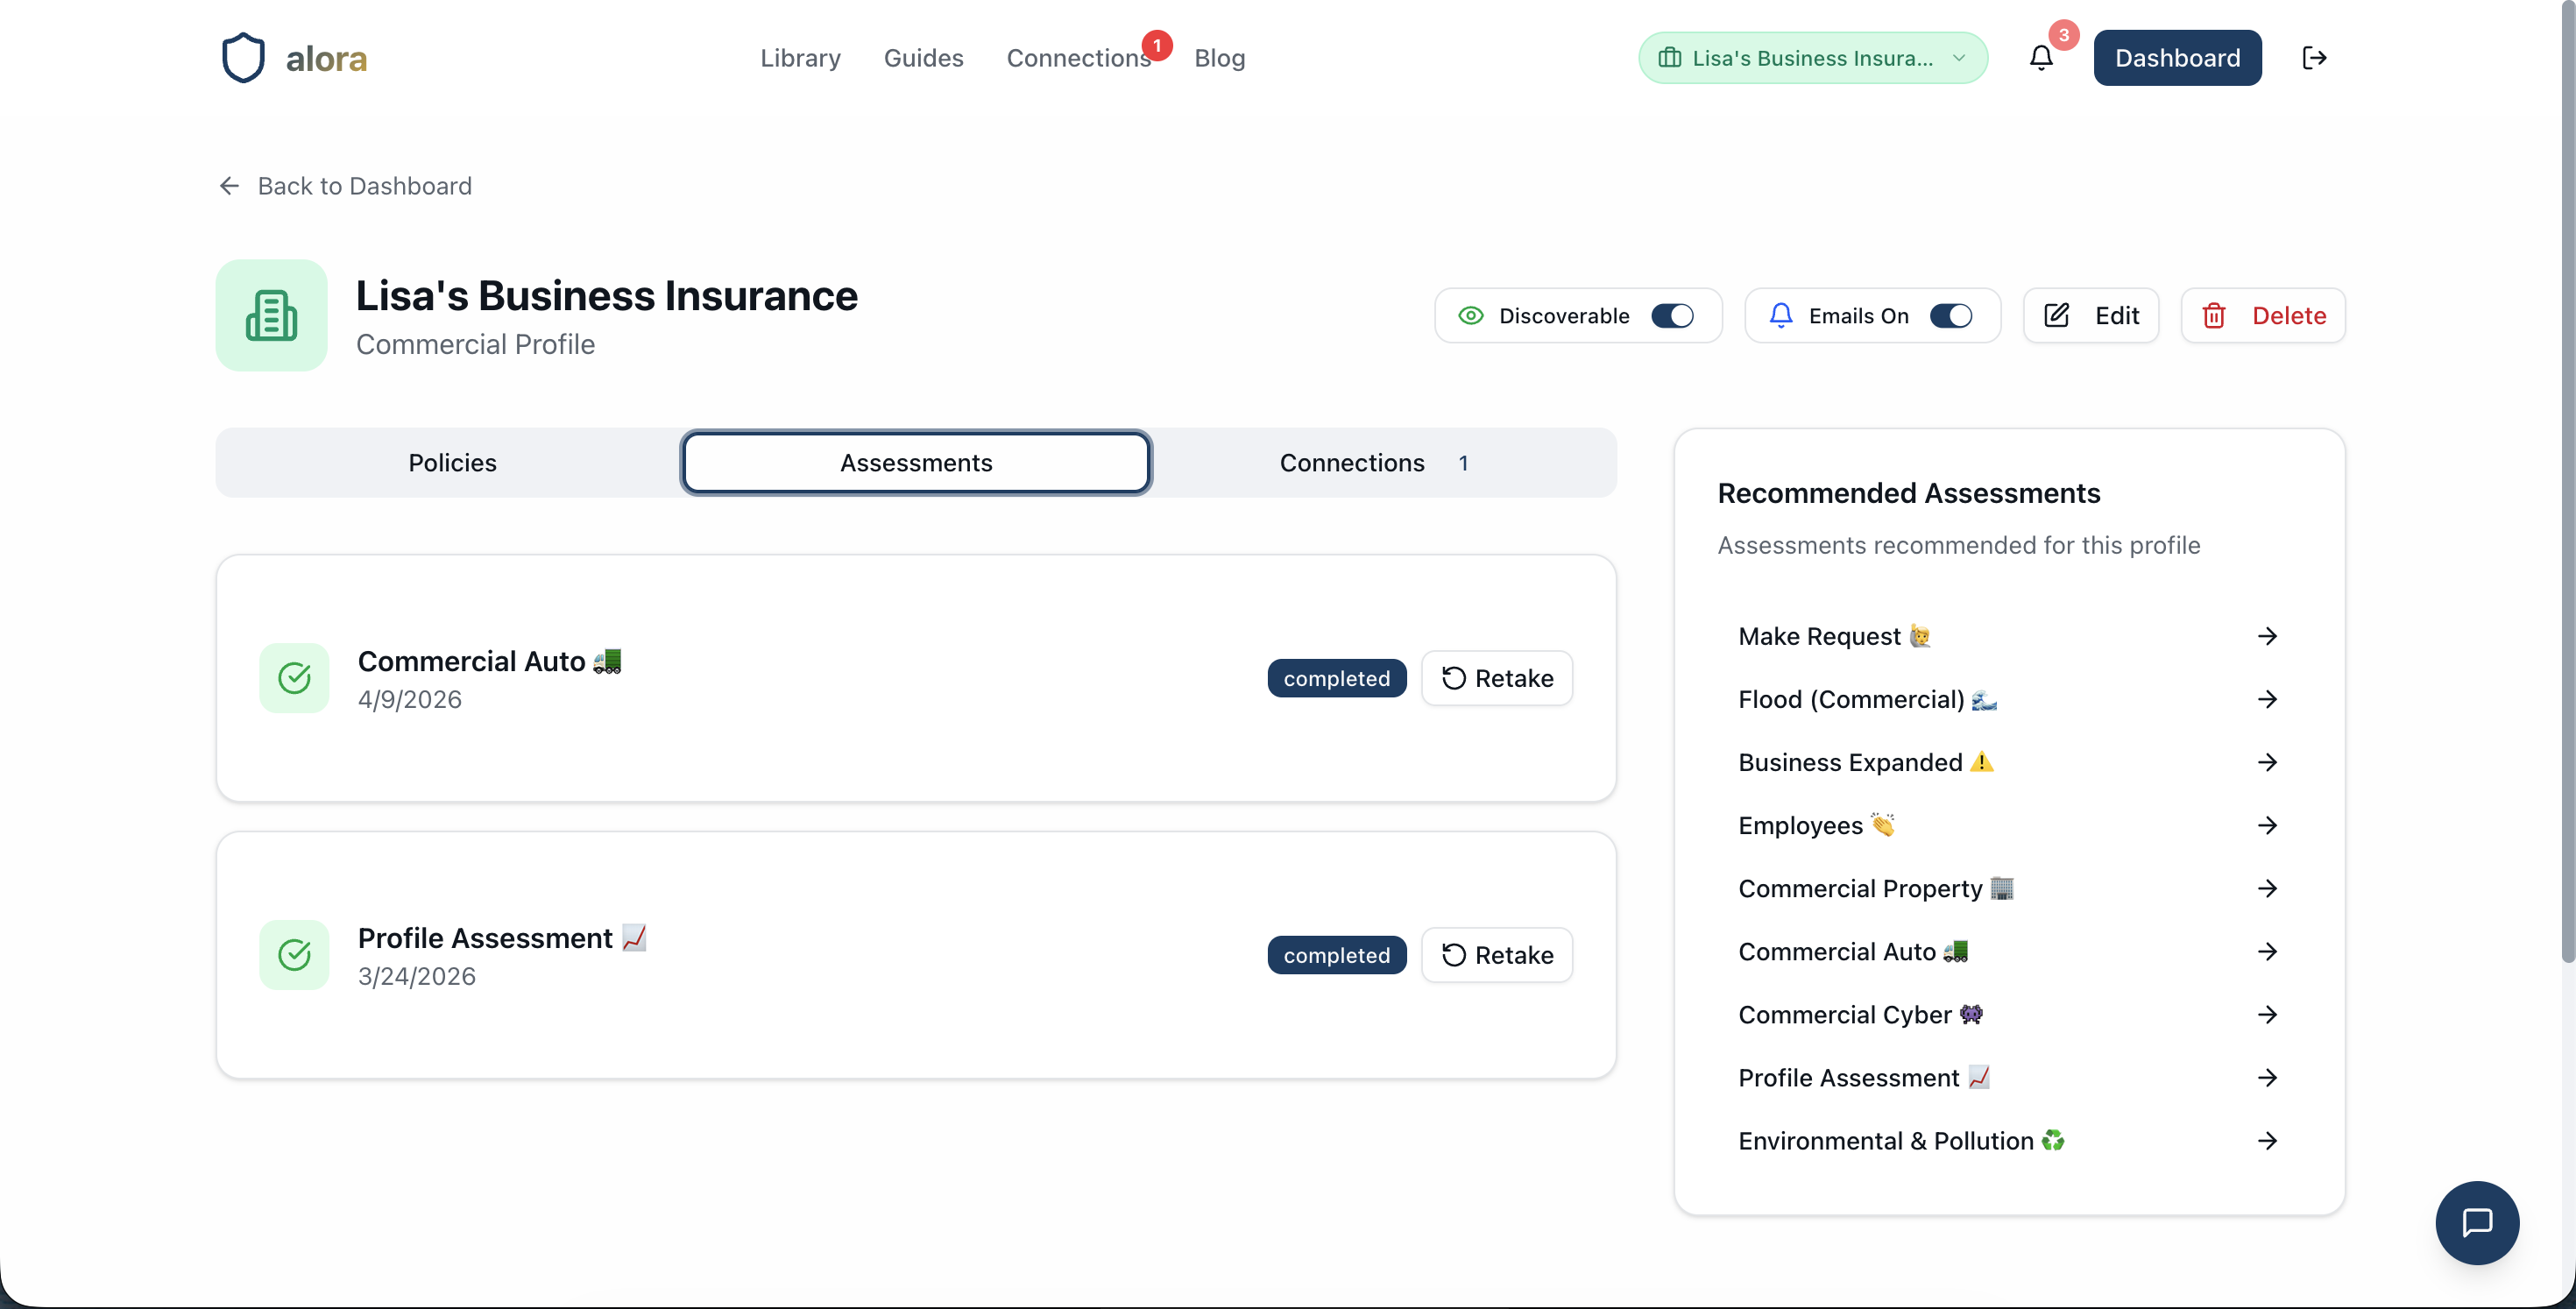Open the chat bubble in the bottom corner
This screenshot has width=2576, height=1309.
point(2477,1223)
